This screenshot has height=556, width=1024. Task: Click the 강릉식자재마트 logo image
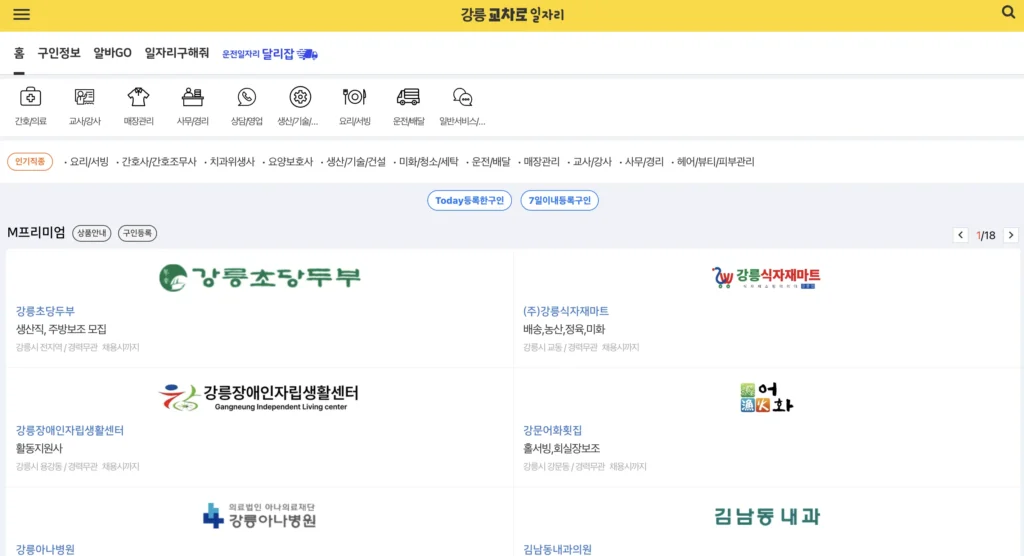point(767,278)
